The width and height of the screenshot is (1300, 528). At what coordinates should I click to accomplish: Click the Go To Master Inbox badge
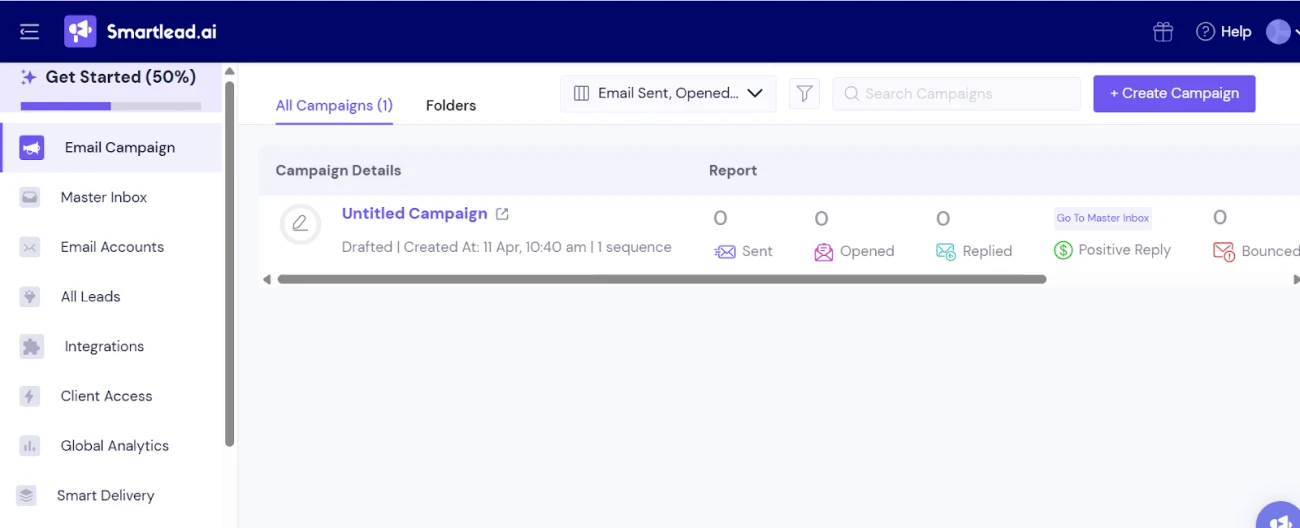click(x=1103, y=218)
